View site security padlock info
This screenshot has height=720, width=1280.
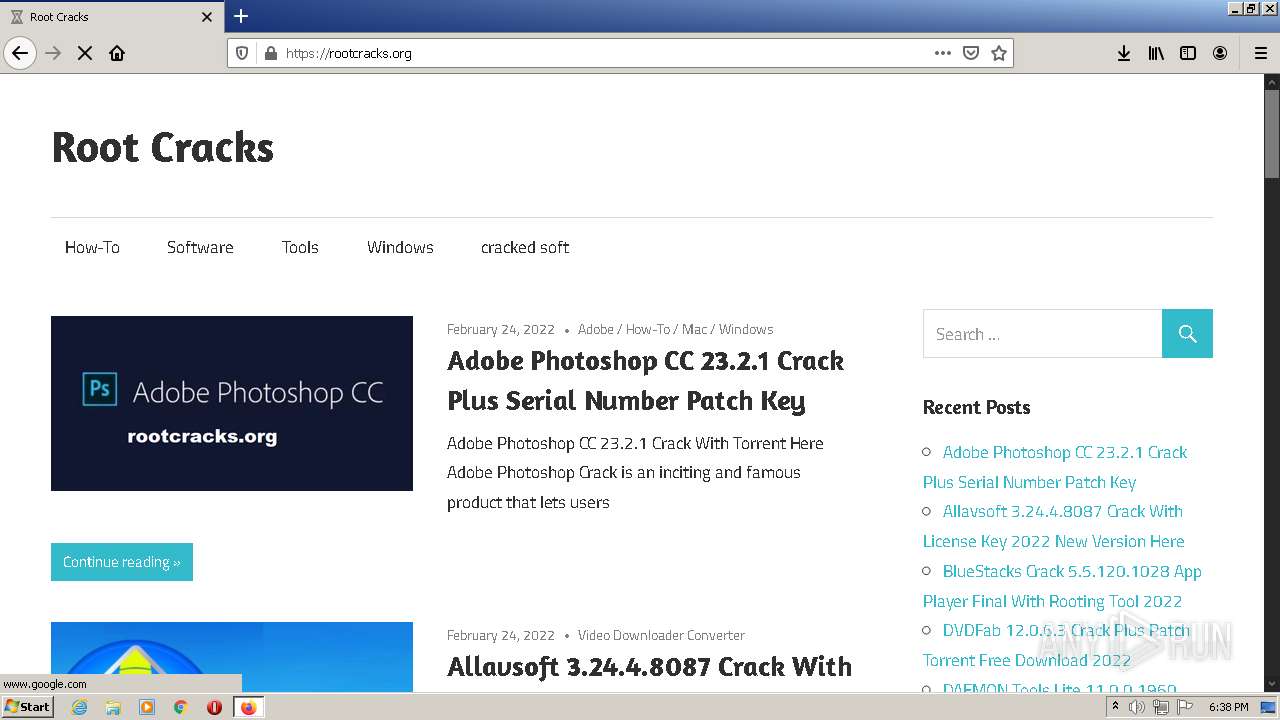click(x=270, y=53)
